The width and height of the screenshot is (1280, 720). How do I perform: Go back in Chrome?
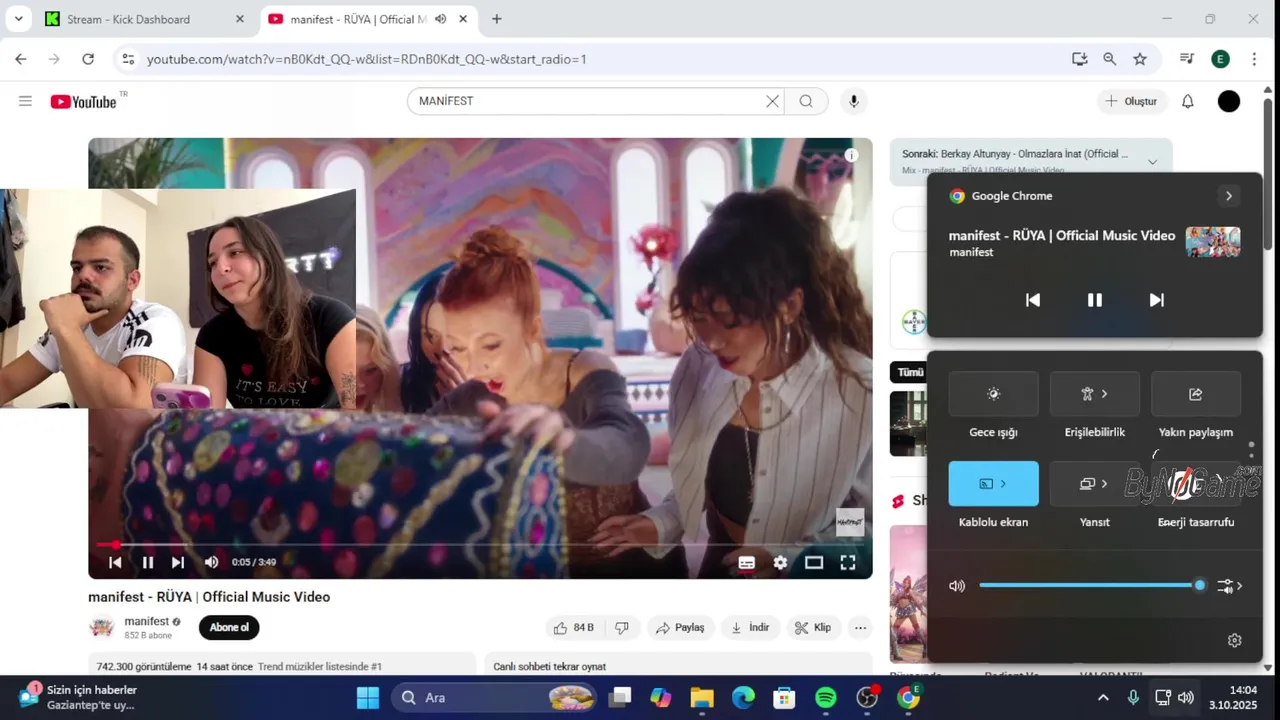20,59
